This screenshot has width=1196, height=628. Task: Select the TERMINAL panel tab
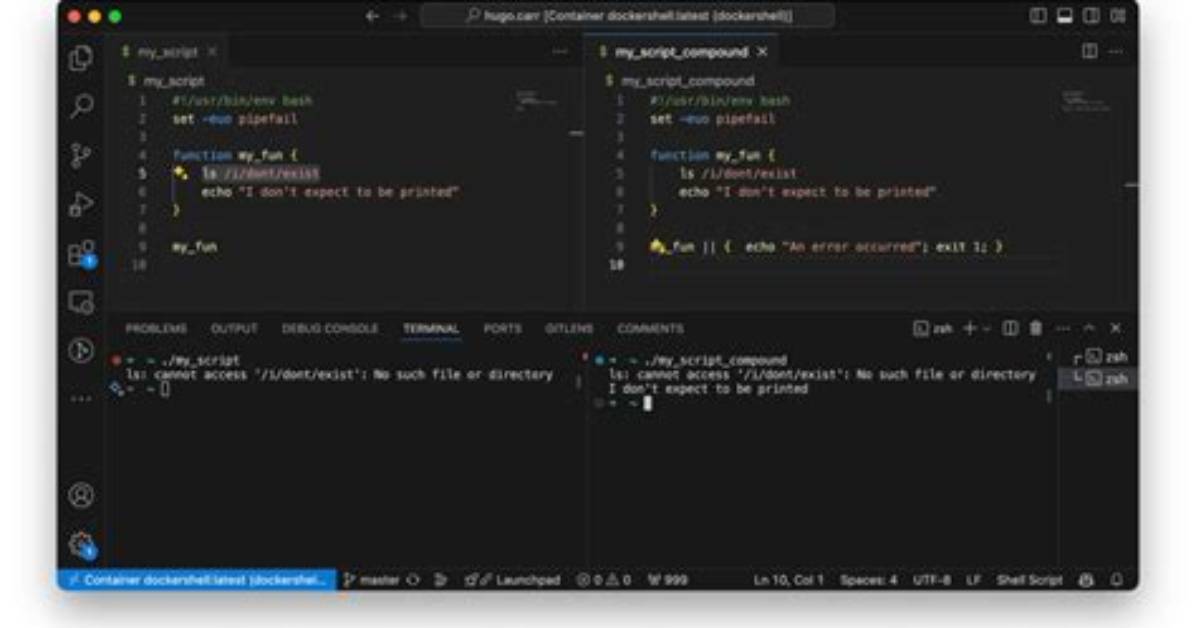tap(431, 328)
